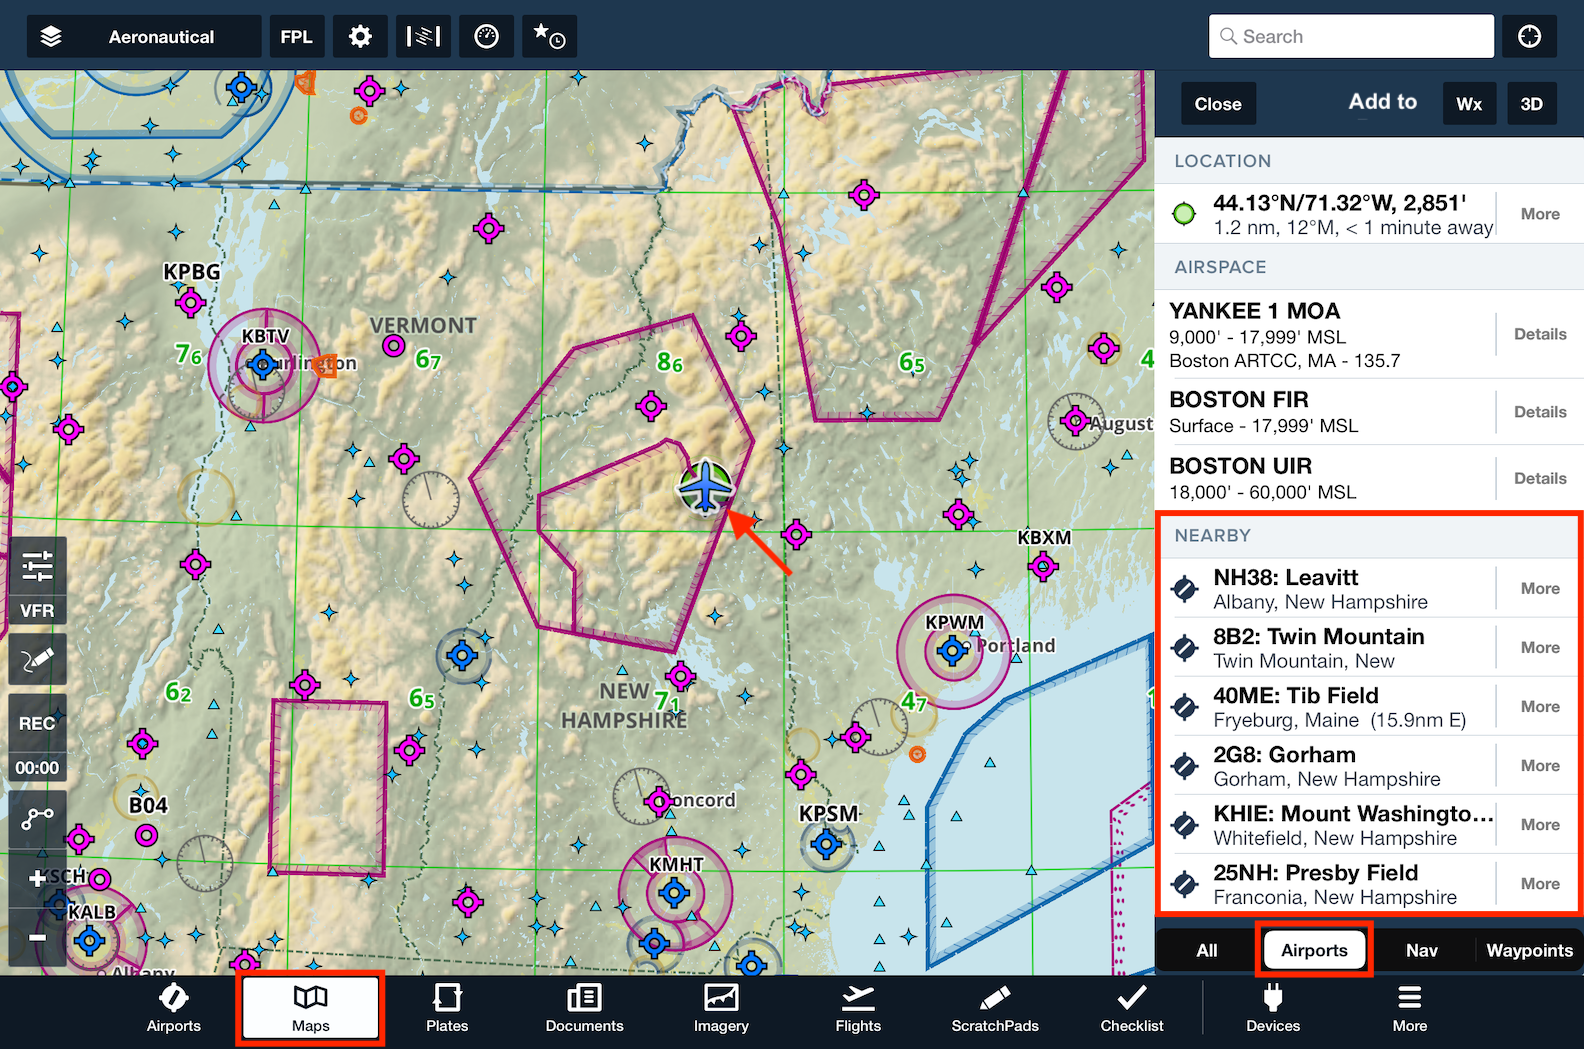Open Details for BOSTON UIR
1584x1049 pixels.
click(x=1540, y=478)
